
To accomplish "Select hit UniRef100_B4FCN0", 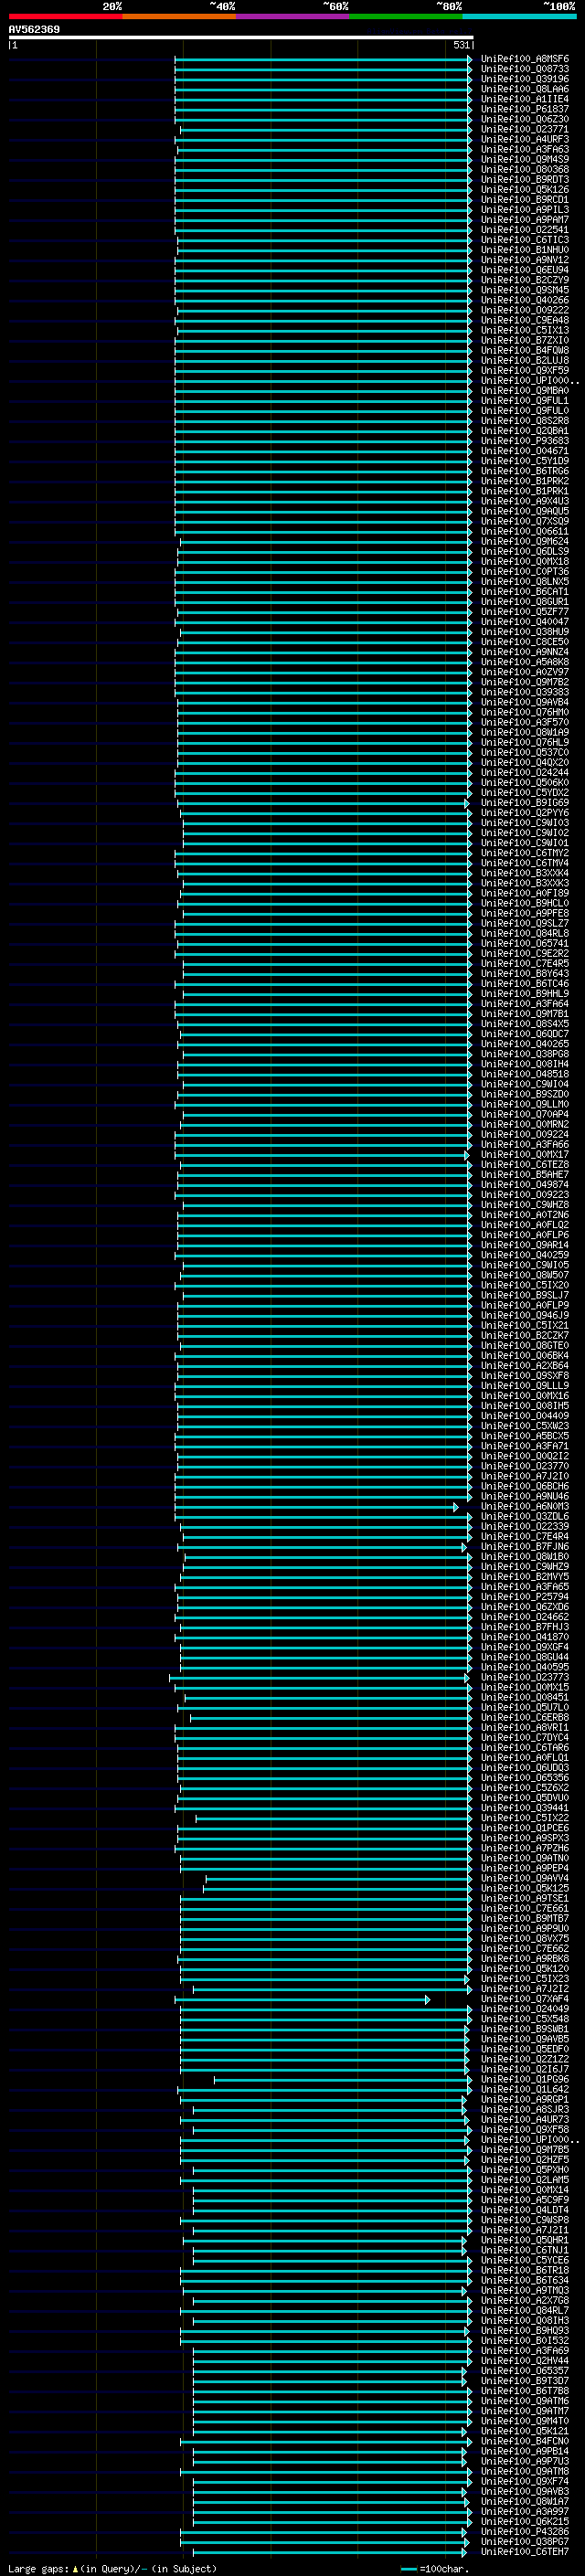I will (x=525, y=2441).
